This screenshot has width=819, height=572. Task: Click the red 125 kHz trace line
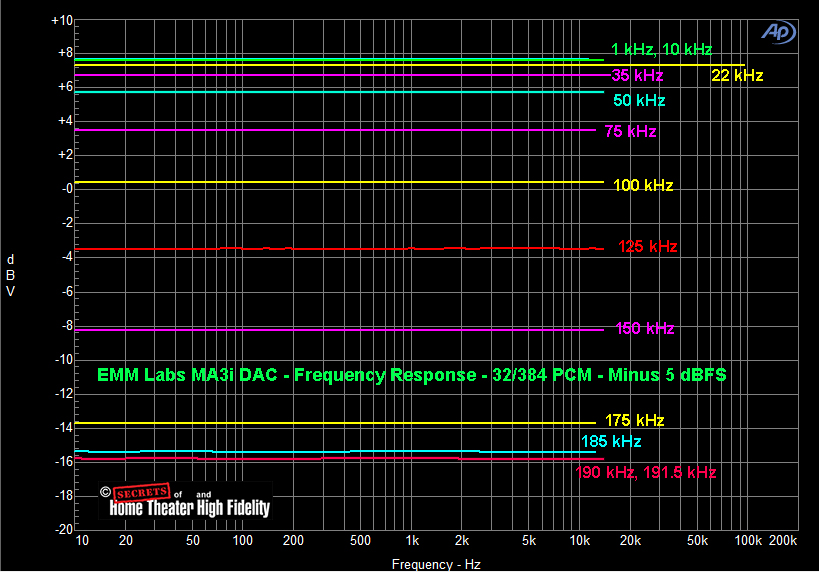pos(340,249)
